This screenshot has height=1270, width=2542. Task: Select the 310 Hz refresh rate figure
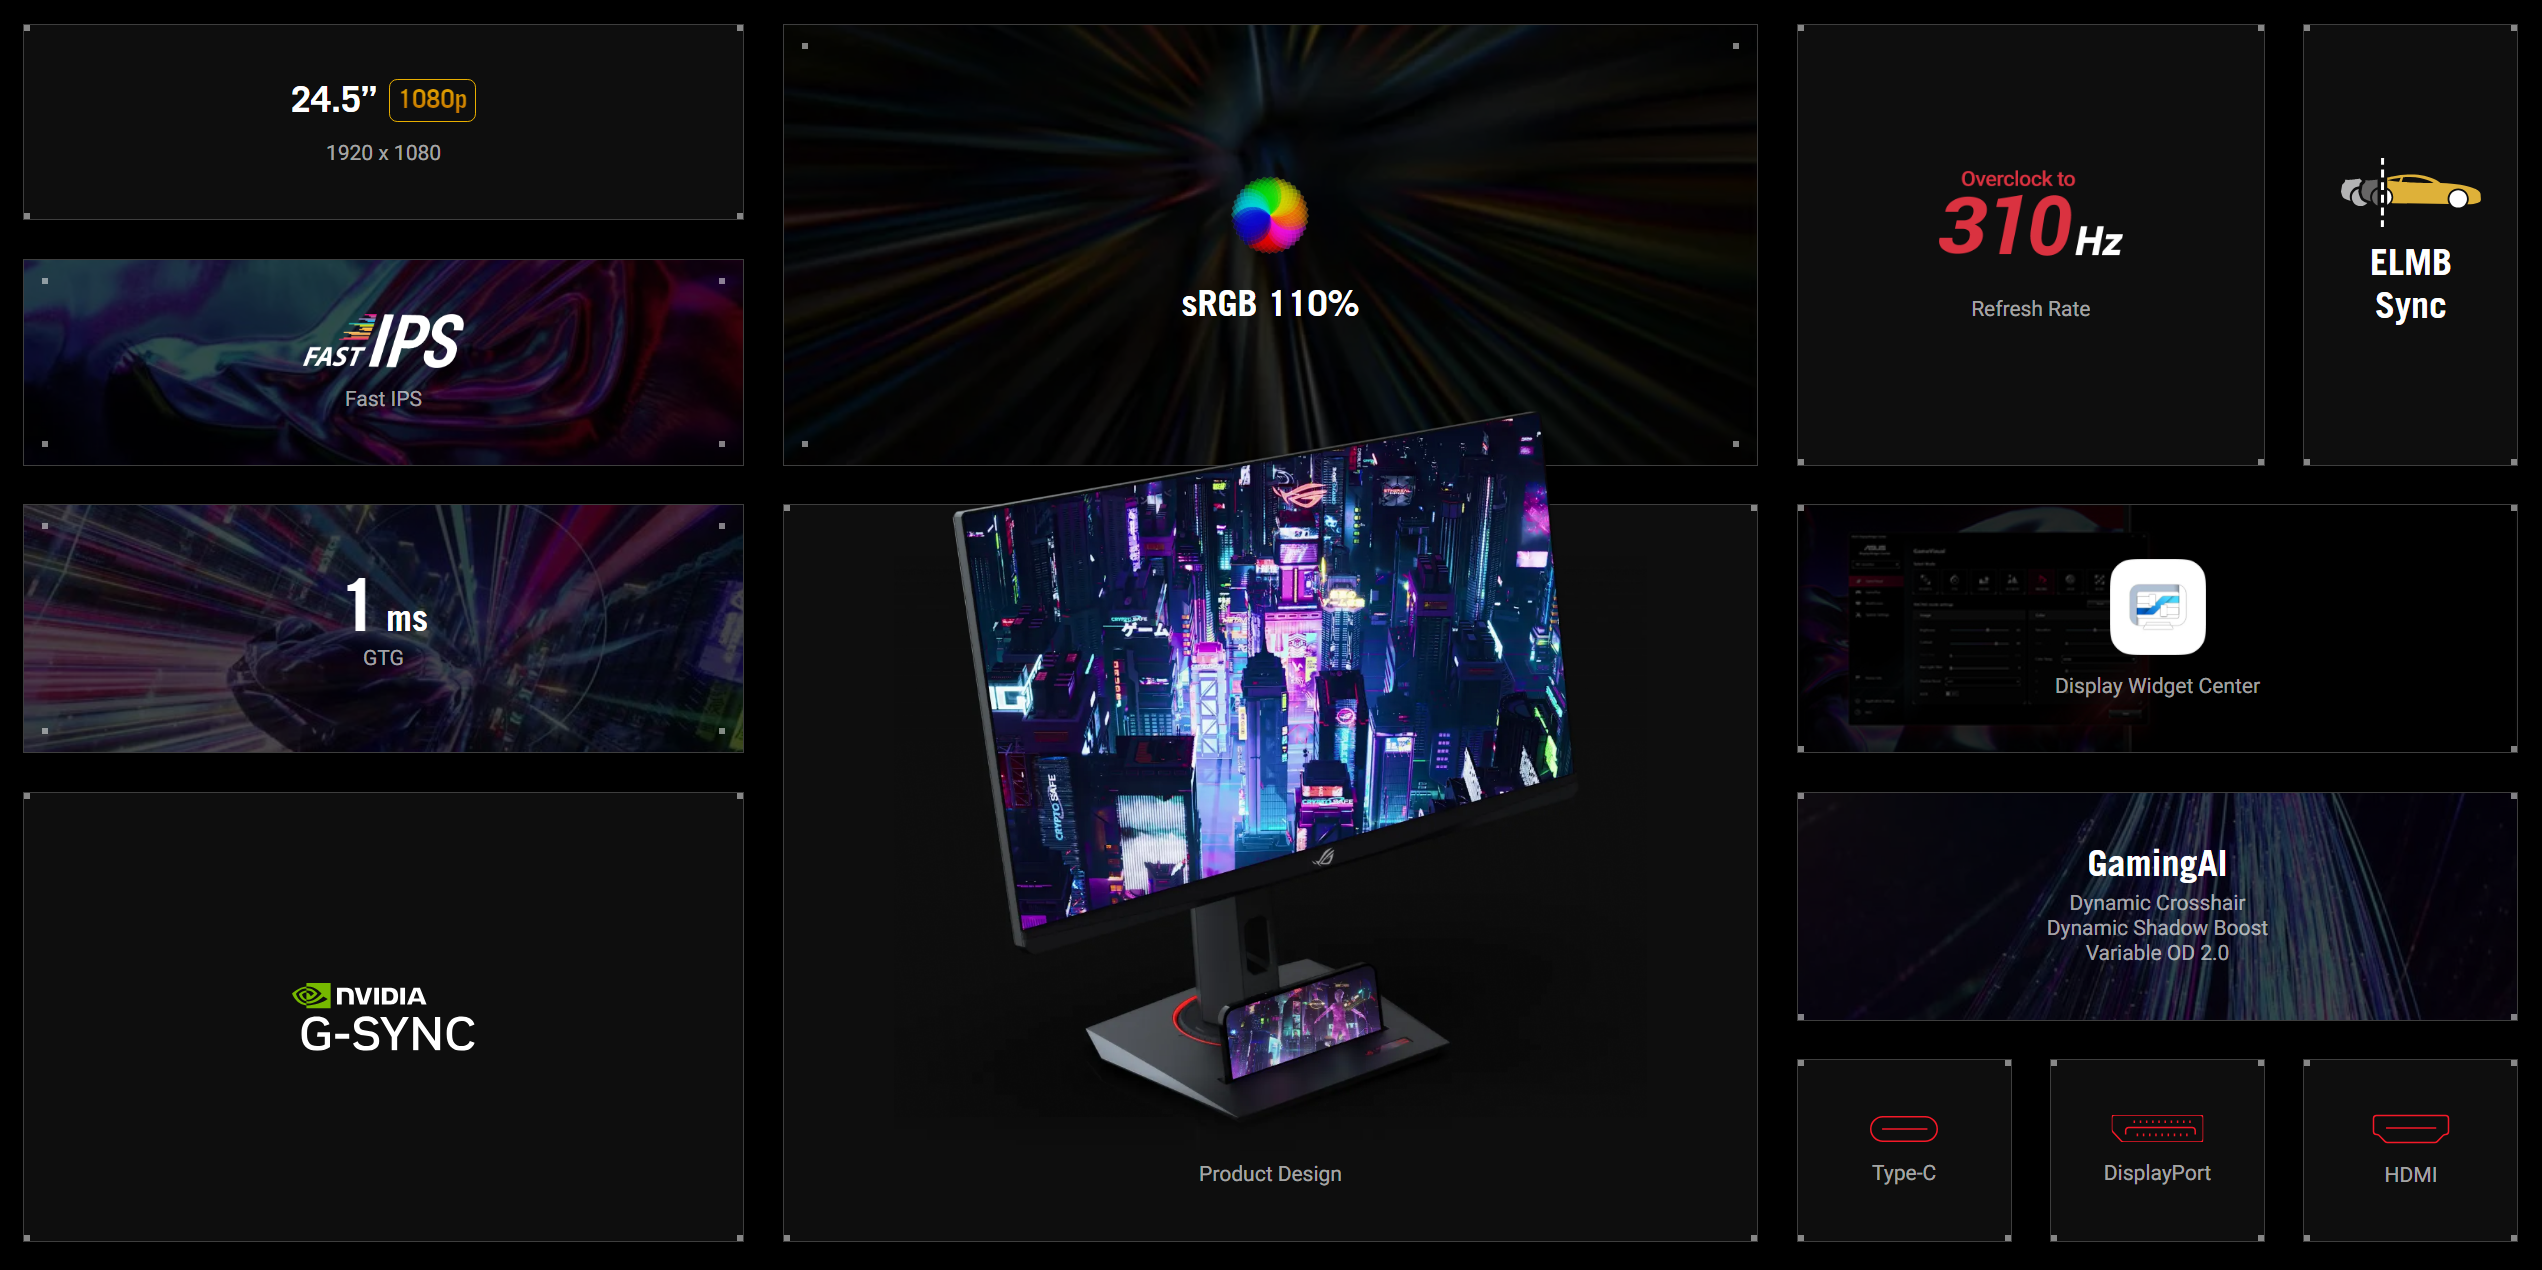2030,227
